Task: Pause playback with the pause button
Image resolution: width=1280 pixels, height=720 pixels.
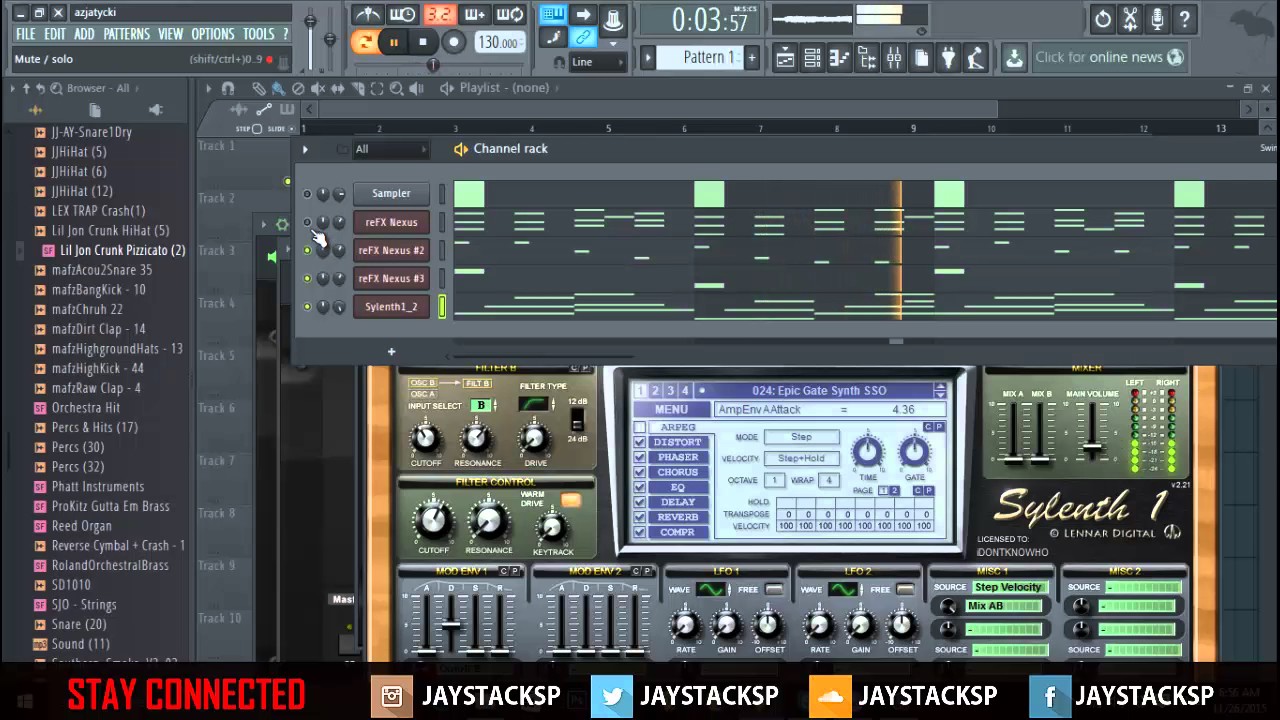Action: coord(394,42)
